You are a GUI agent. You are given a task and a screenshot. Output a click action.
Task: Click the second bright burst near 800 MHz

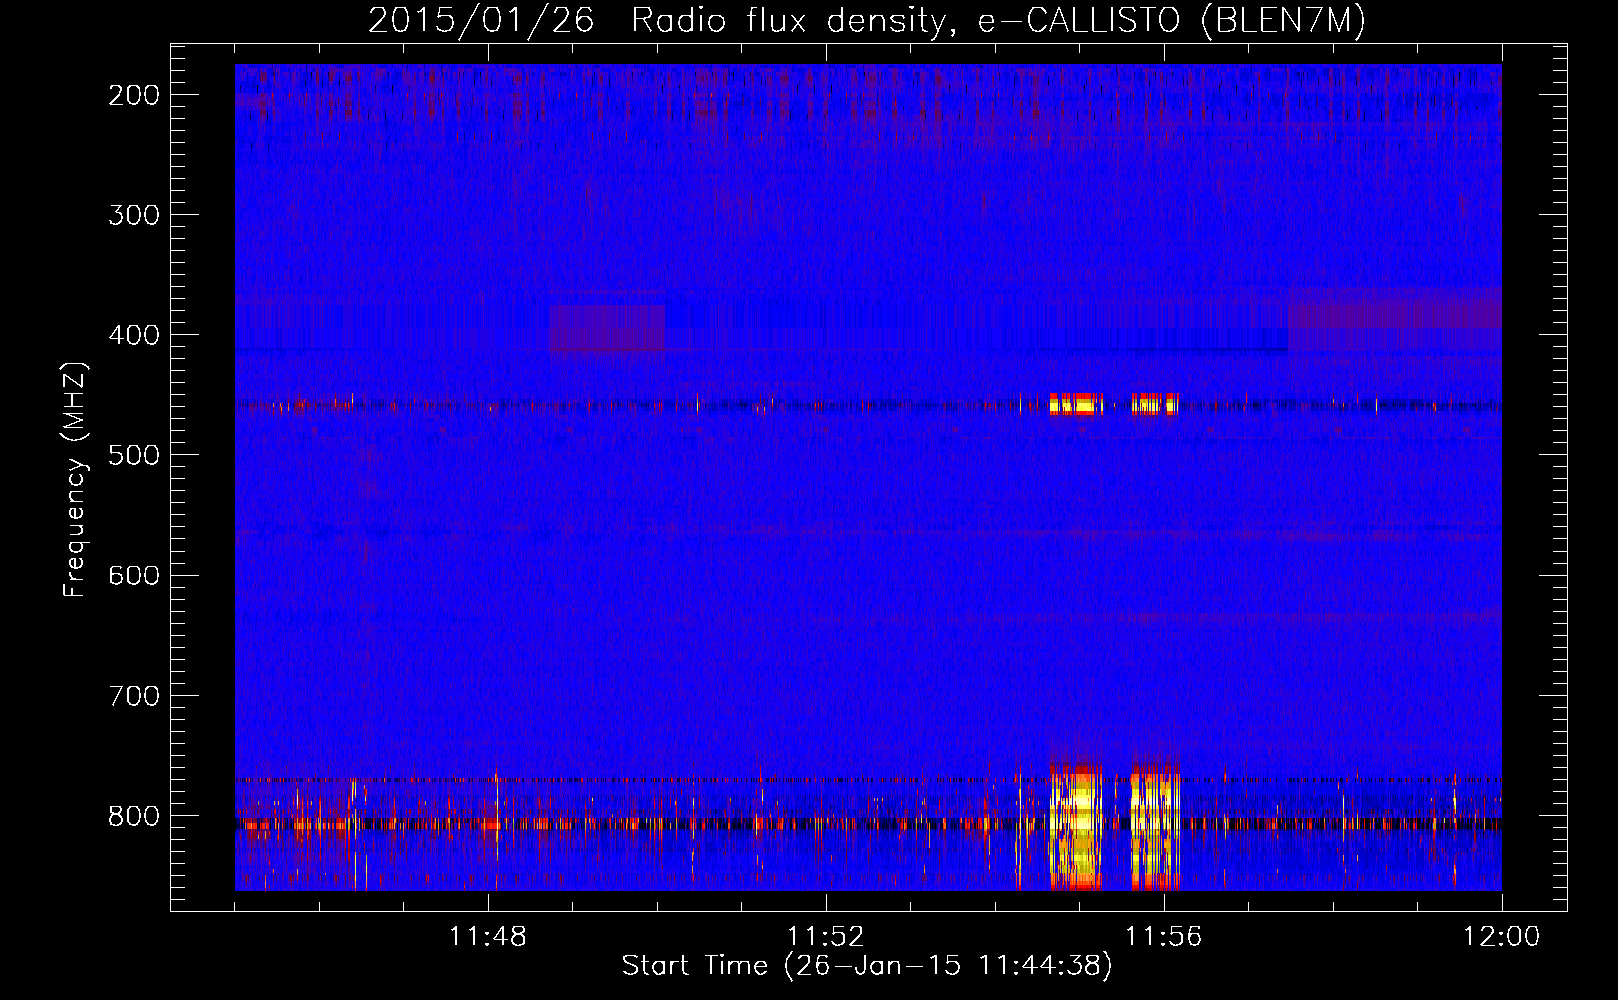[1155, 826]
